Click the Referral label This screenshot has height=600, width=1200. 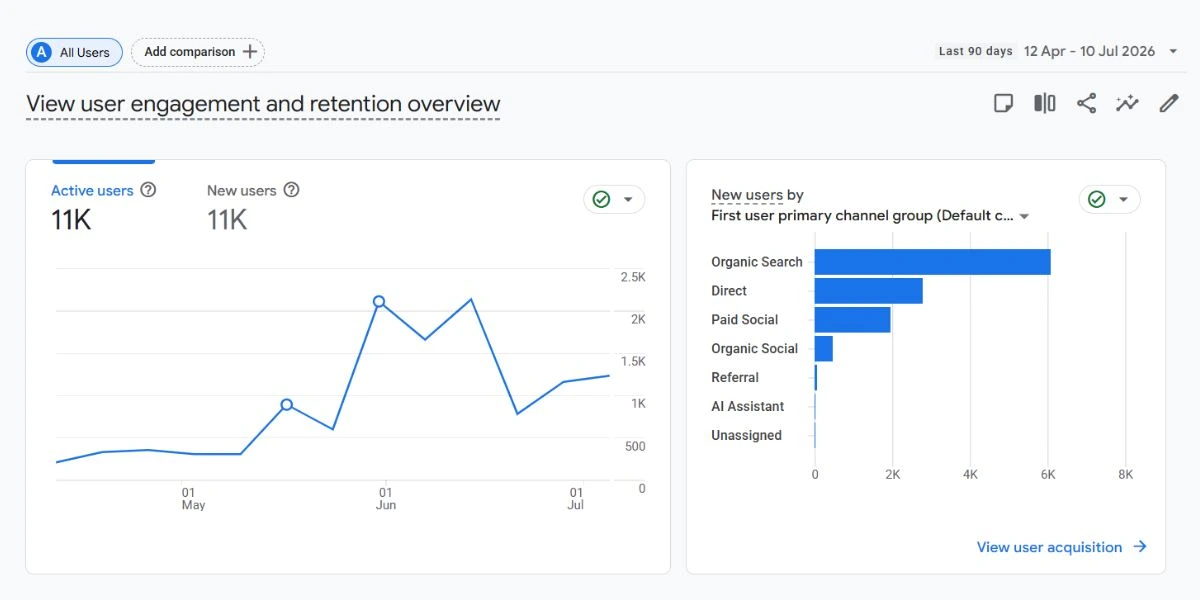point(735,378)
